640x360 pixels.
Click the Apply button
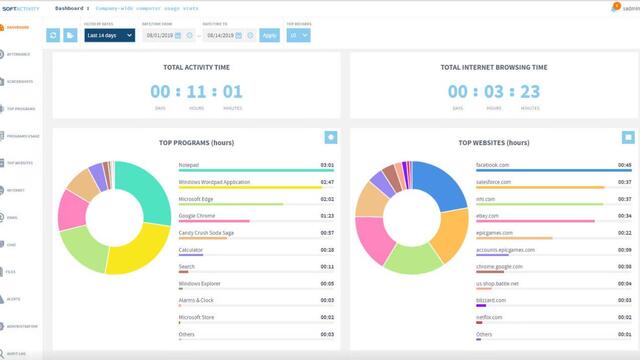(269, 35)
